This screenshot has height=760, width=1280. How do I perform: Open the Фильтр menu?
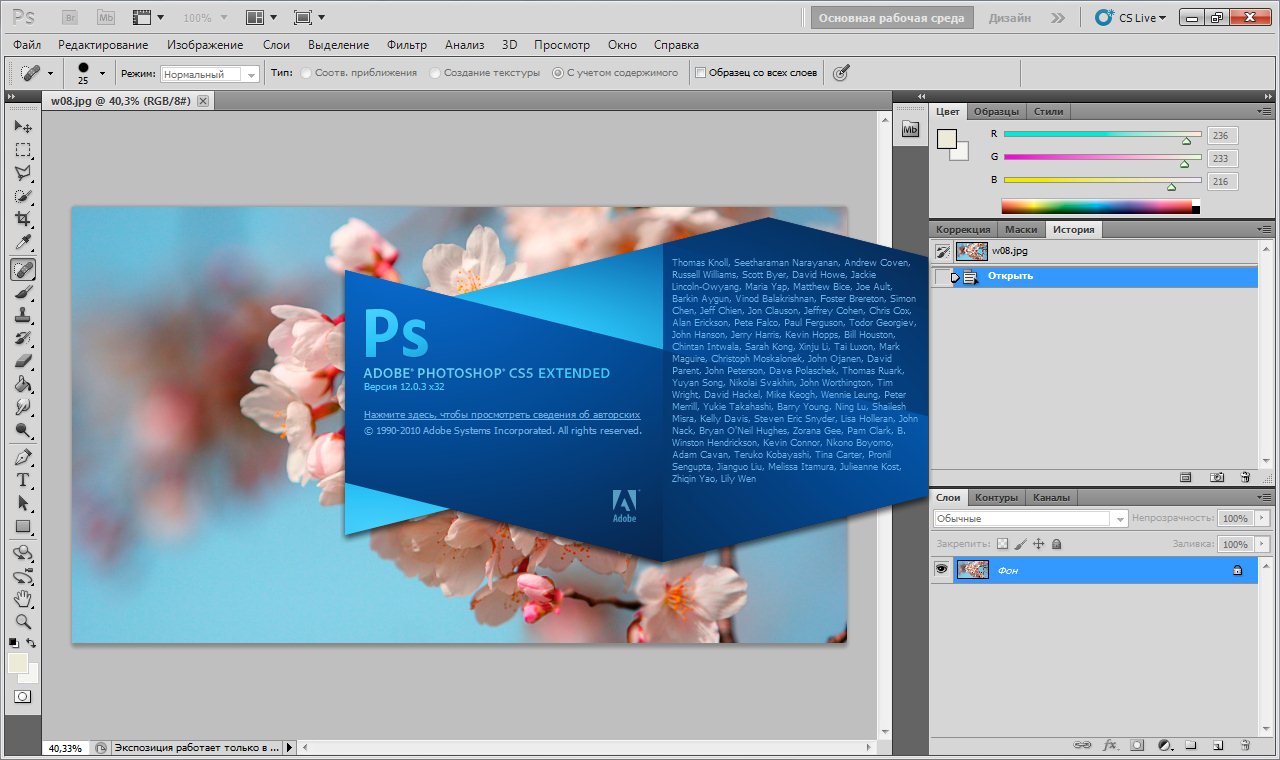[x=407, y=45]
